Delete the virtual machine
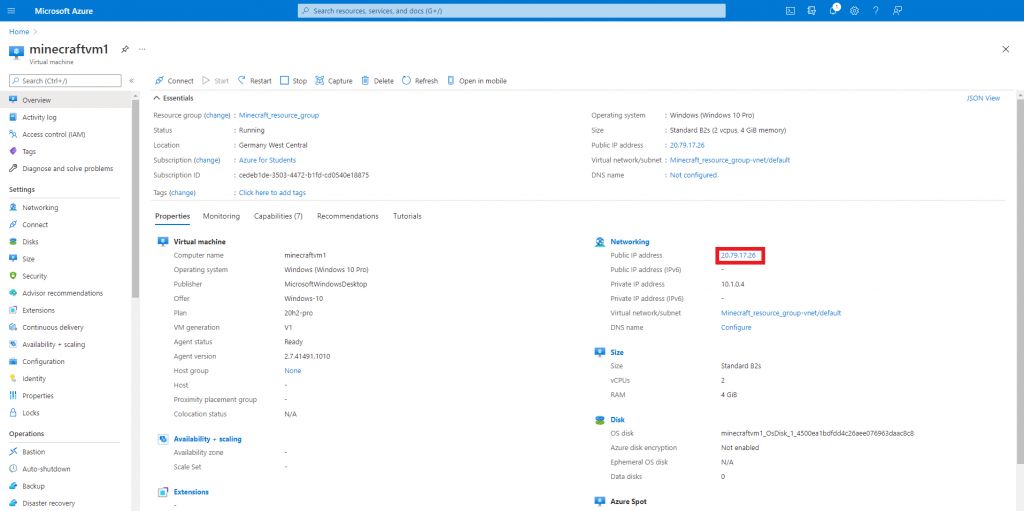The width and height of the screenshot is (1024, 511). [x=377, y=80]
